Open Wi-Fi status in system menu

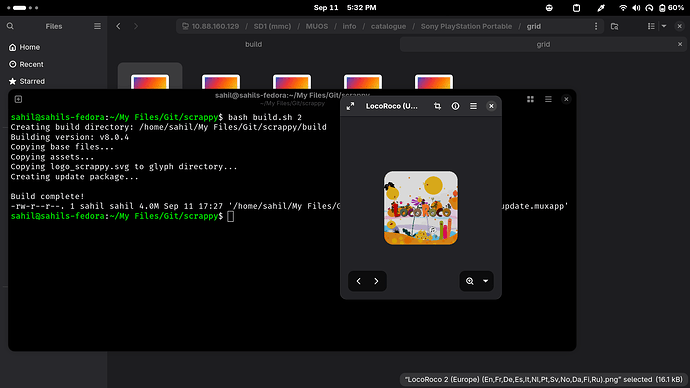pyautogui.click(x=623, y=7)
